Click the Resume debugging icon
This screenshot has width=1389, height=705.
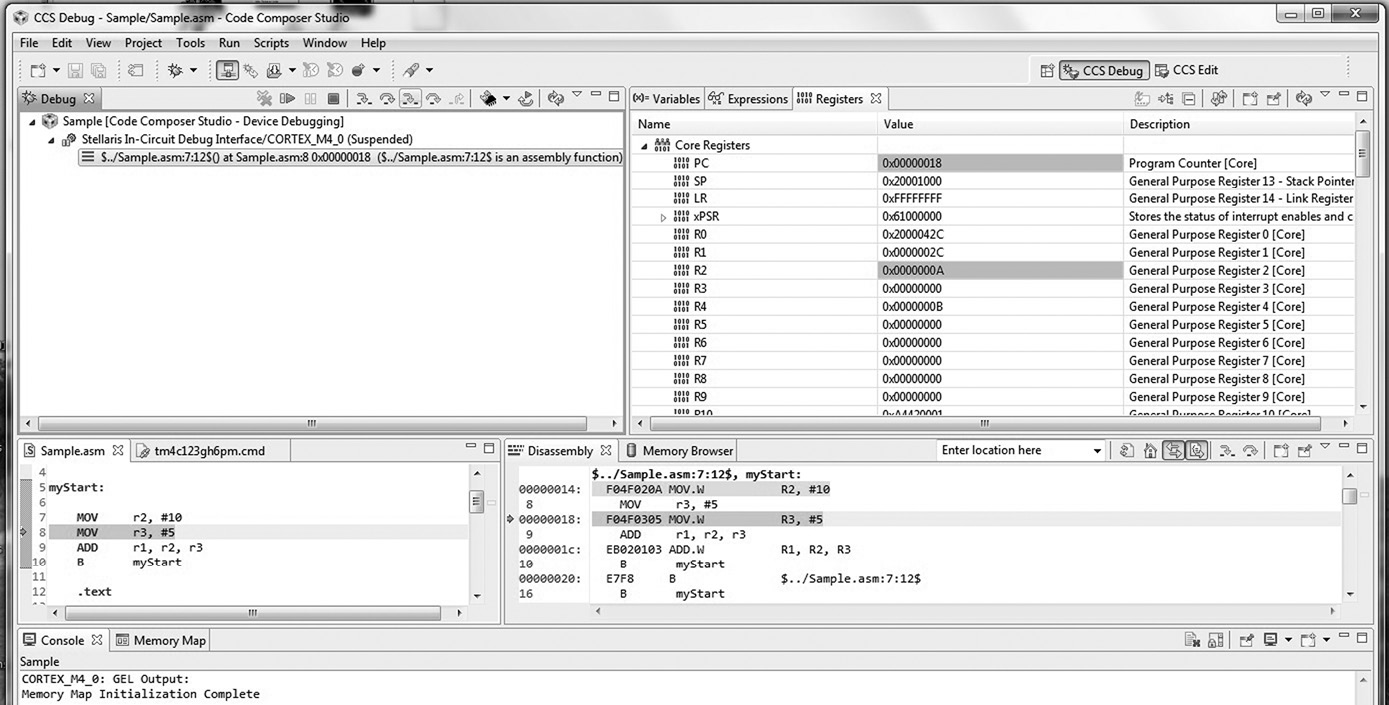click(x=288, y=97)
